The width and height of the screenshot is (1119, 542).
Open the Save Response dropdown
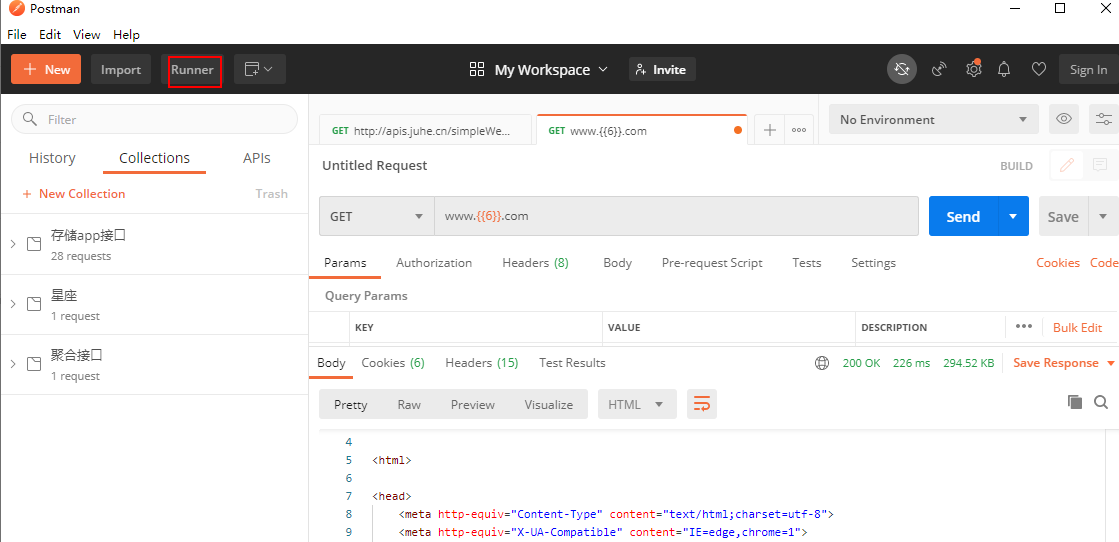(1064, 363)
